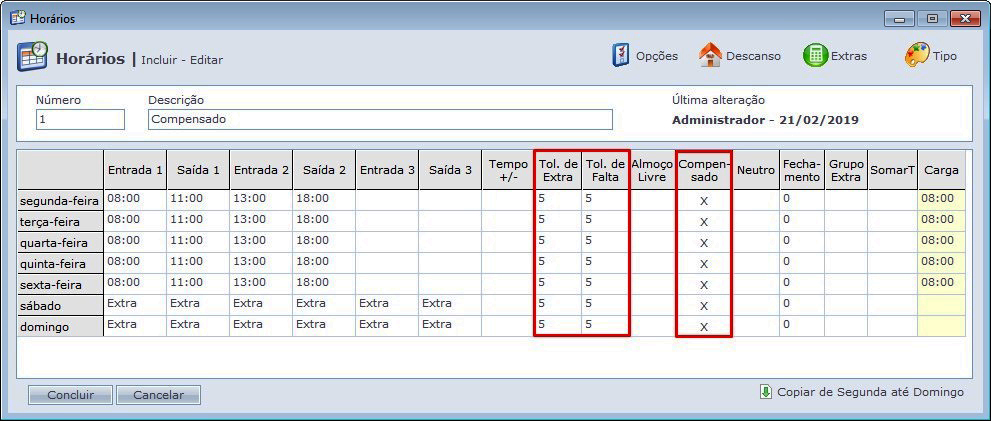
Task: Click the green copy arrow icon
Action: pos(766,392)
